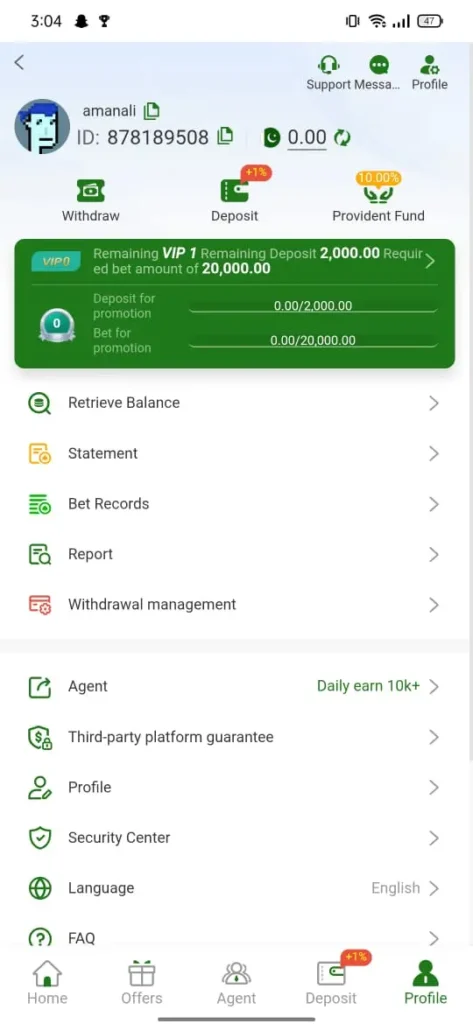This screenshot has width=473, height=1024.
Task: Open Security Center
Action: pyautogui.click(x=236, y=838)
